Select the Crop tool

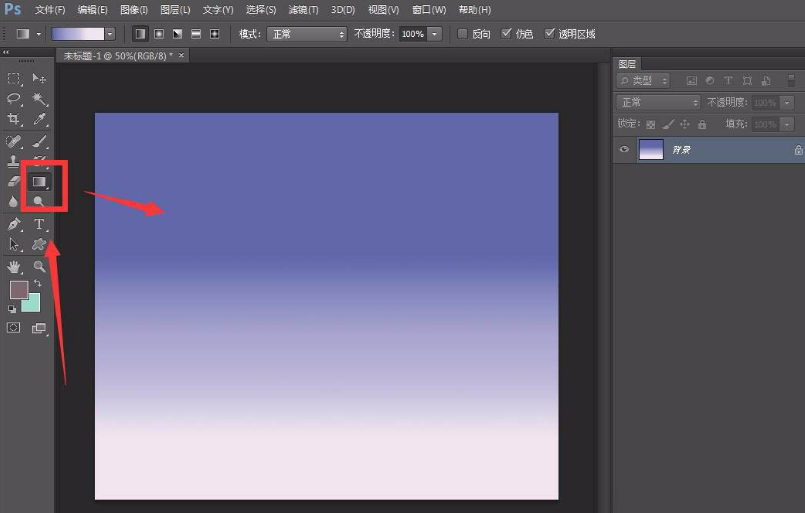[x=14, y=120]
